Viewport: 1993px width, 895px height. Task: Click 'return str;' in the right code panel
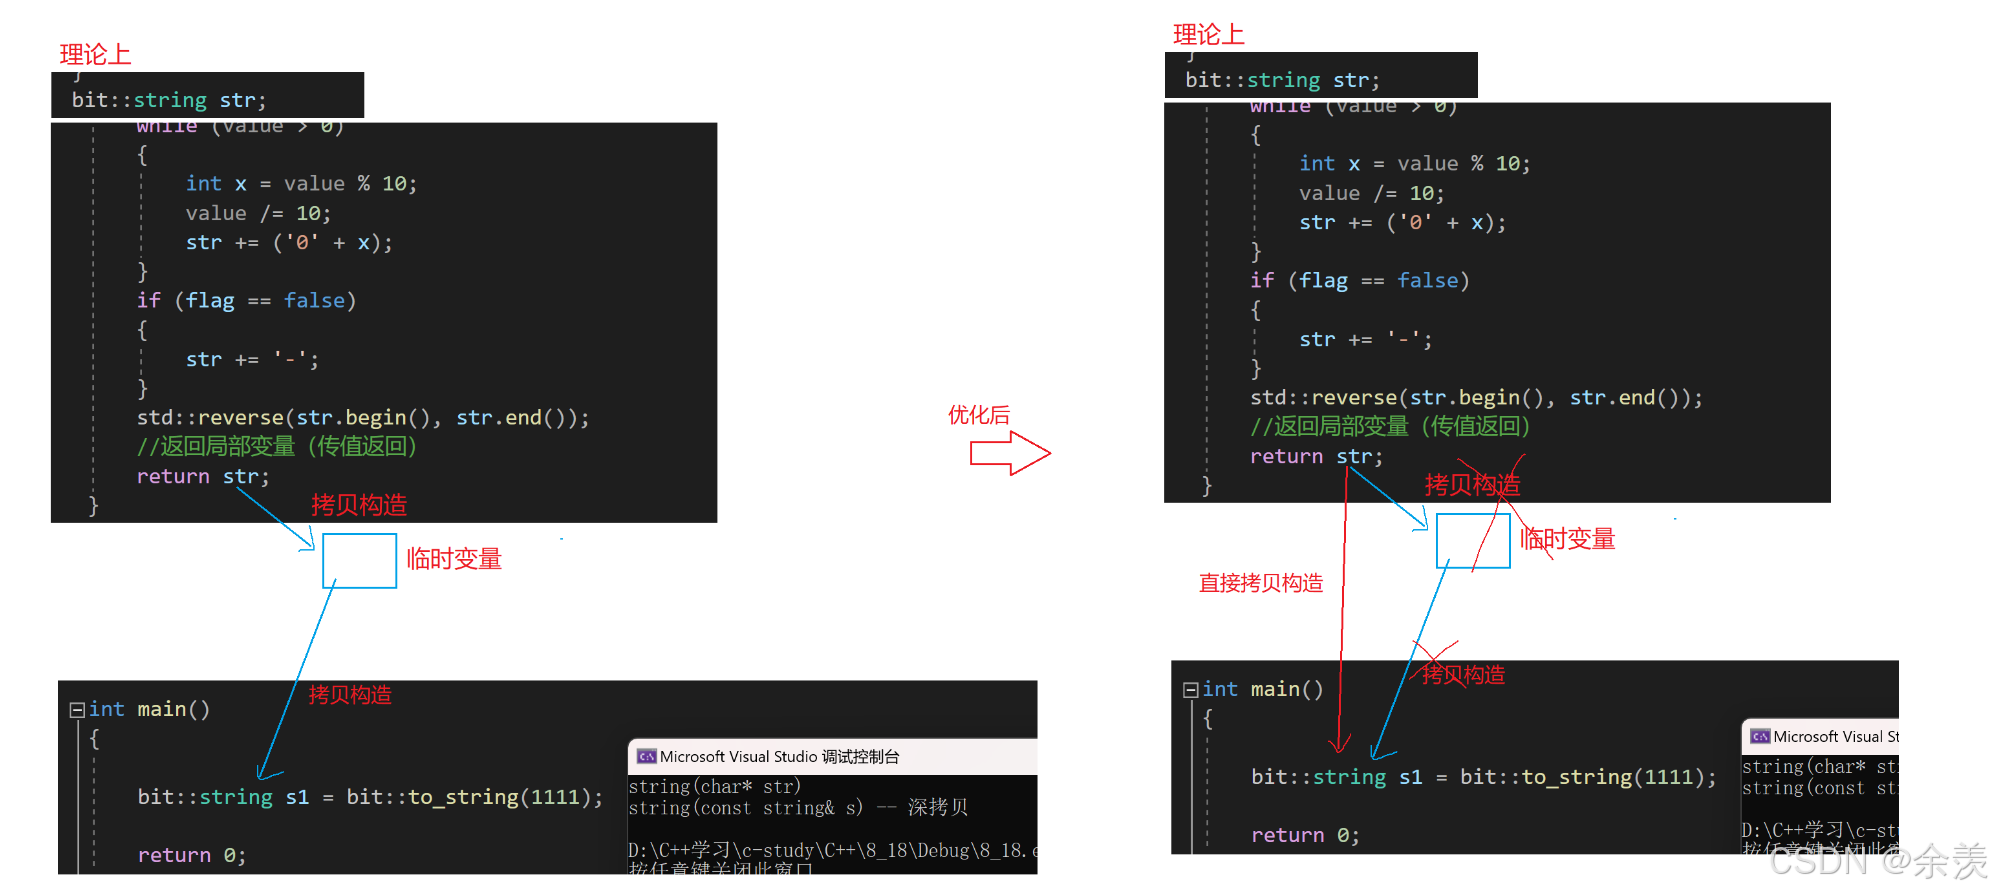click(x=1316, y=457)
